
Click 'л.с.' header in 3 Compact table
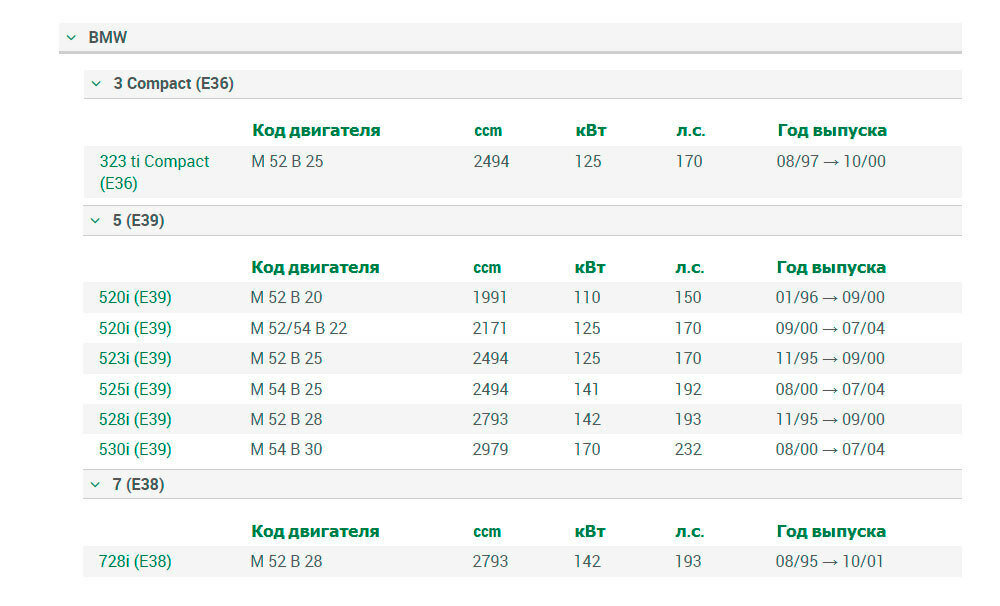click(691, 131)
